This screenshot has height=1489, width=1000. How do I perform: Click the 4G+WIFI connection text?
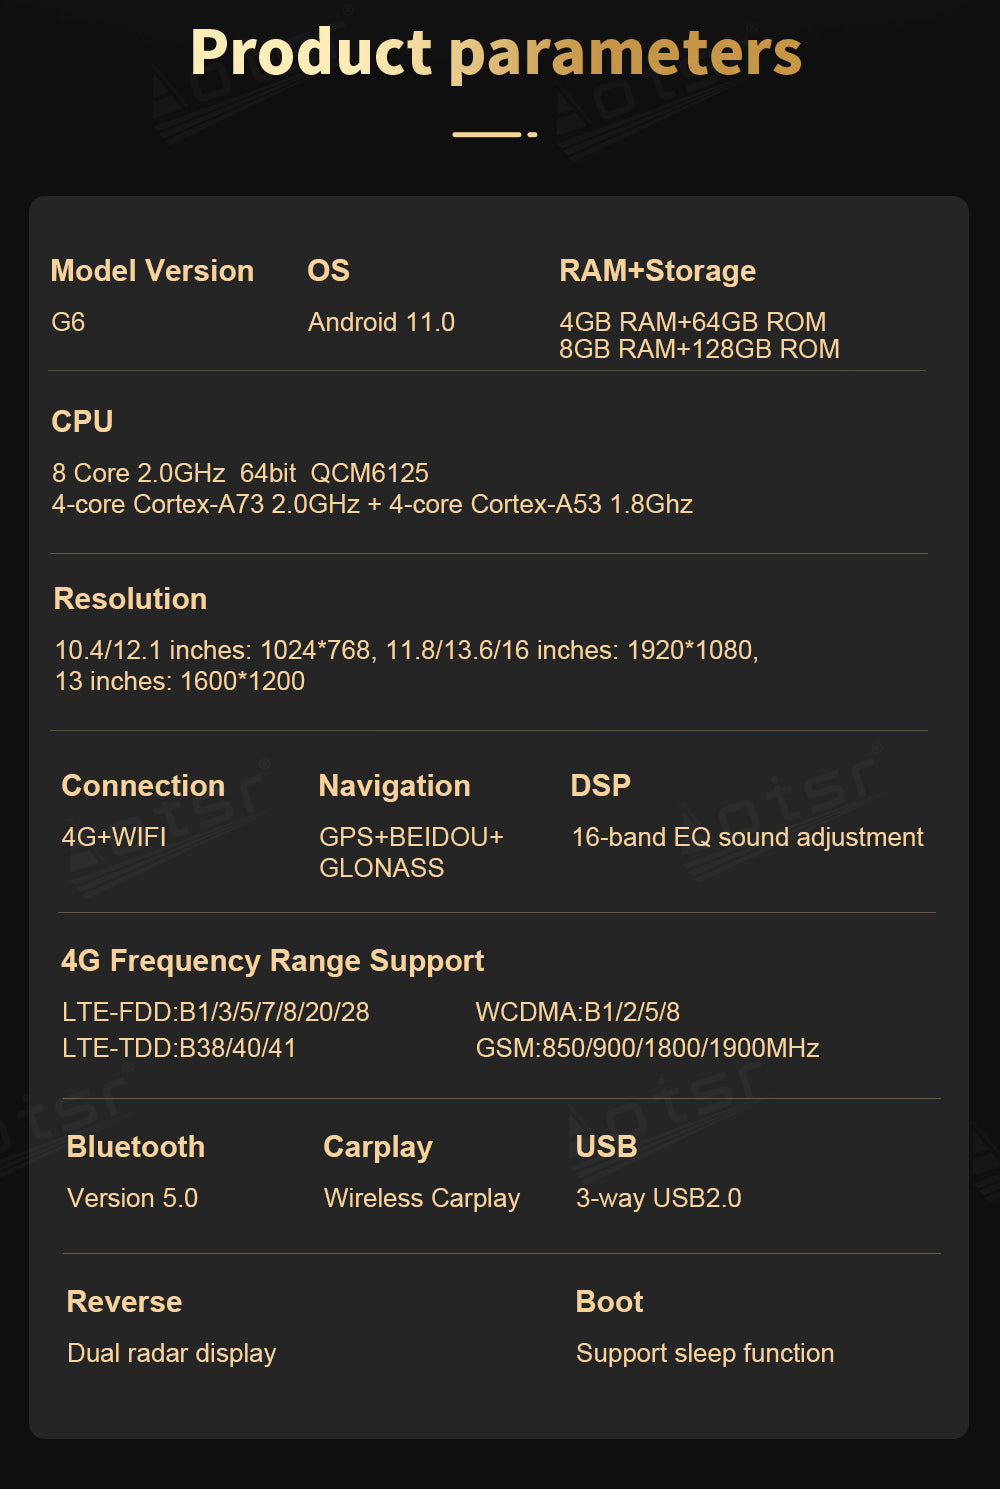tap(114, 837)
